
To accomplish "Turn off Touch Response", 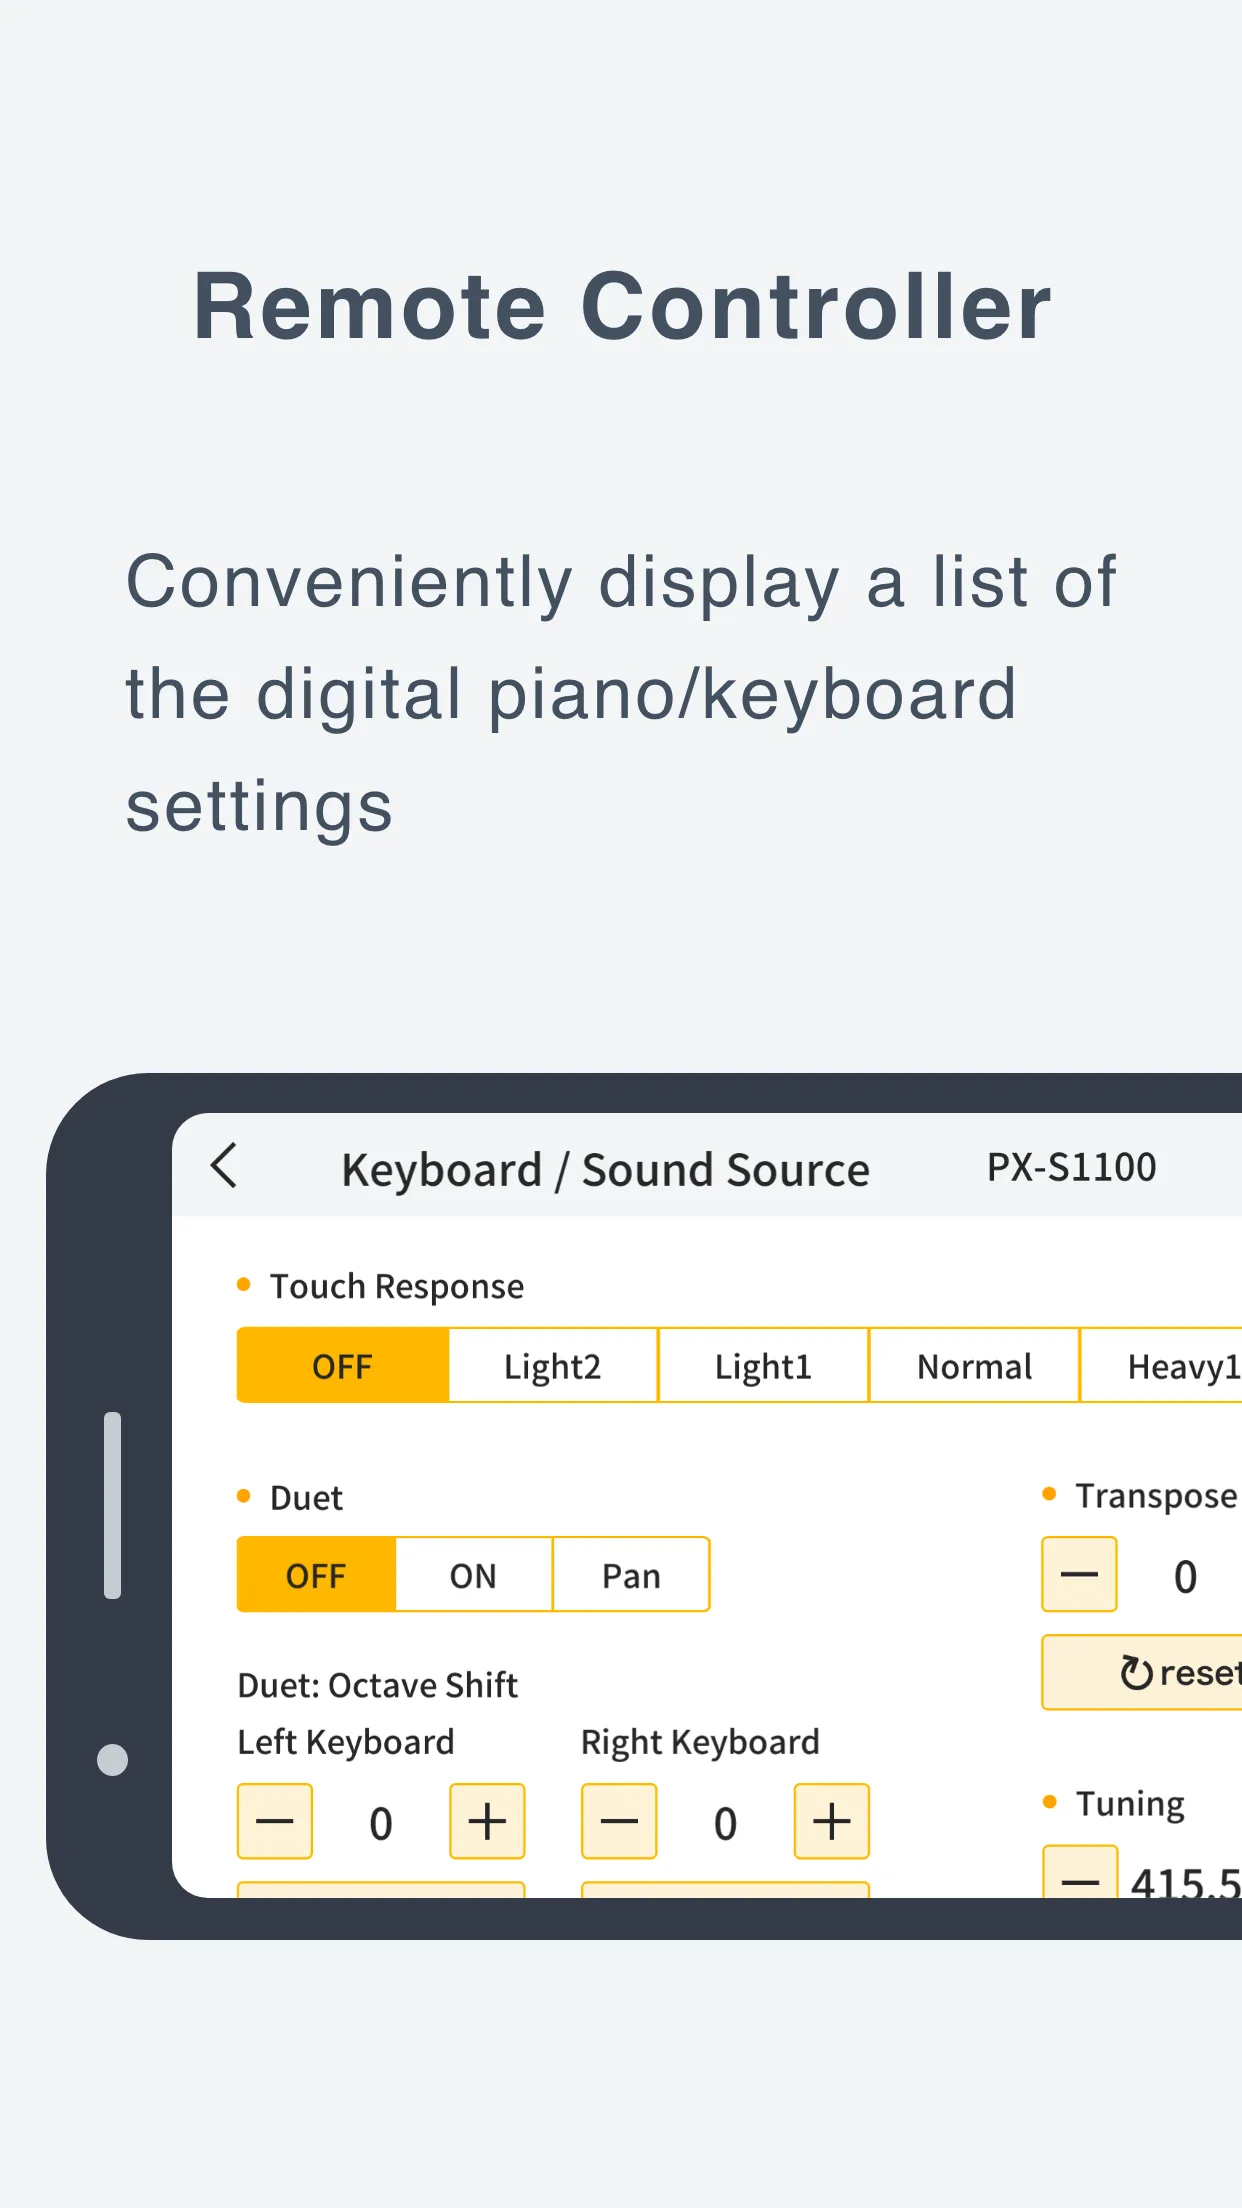I will 342,1365.
